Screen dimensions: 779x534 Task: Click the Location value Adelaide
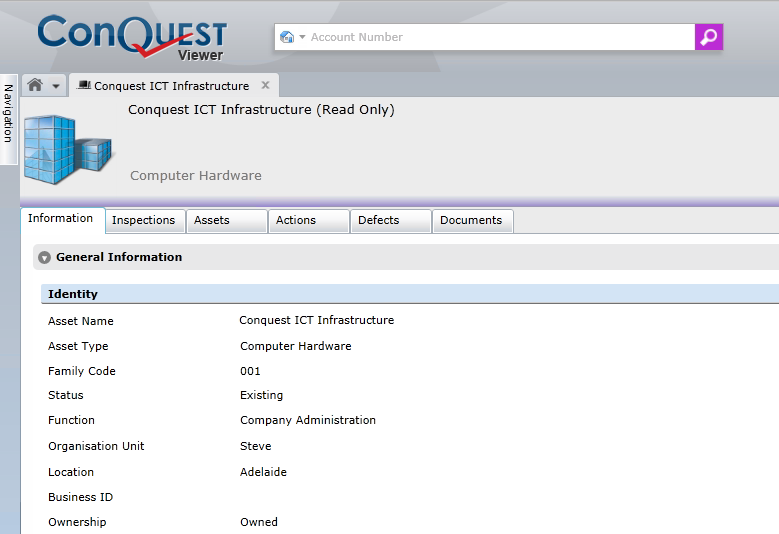click(x=263, y=472)
